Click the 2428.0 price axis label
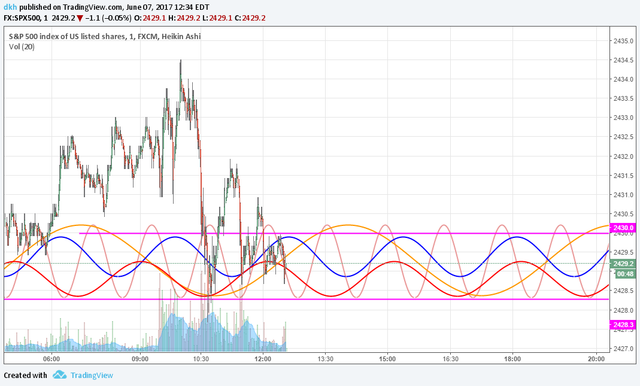 point(624,310)
